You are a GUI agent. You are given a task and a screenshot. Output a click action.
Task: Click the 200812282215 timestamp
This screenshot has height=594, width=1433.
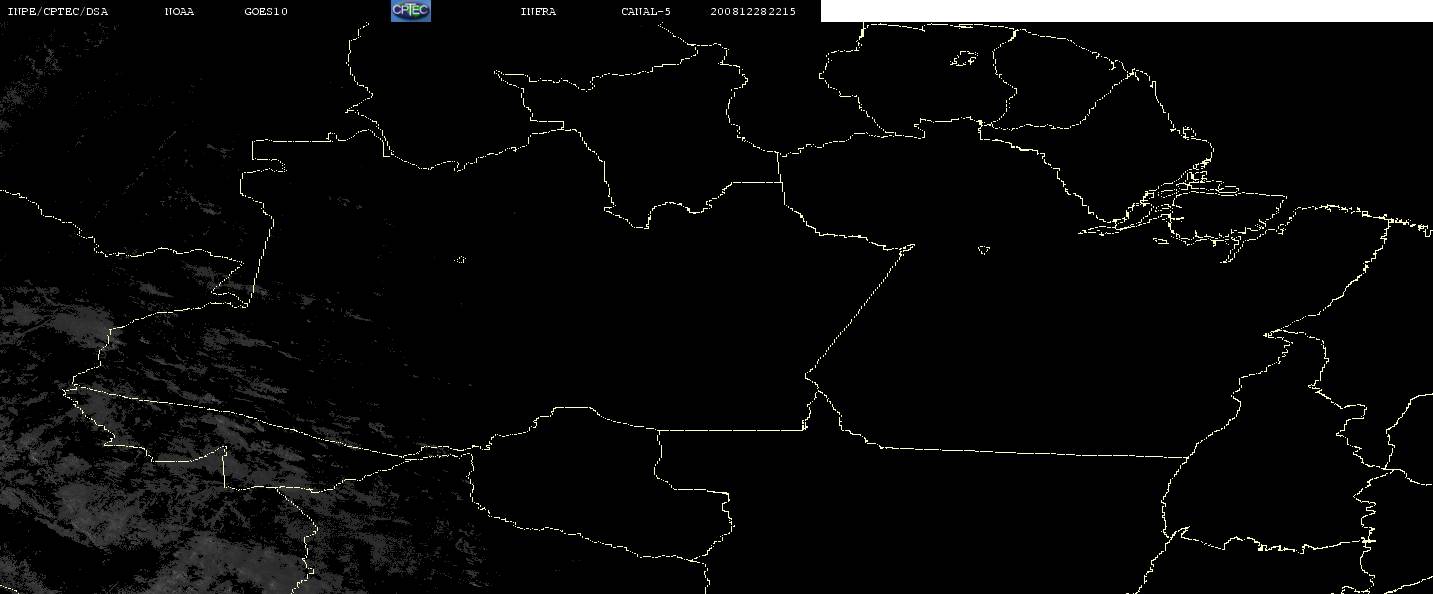[x=754, y=12]
